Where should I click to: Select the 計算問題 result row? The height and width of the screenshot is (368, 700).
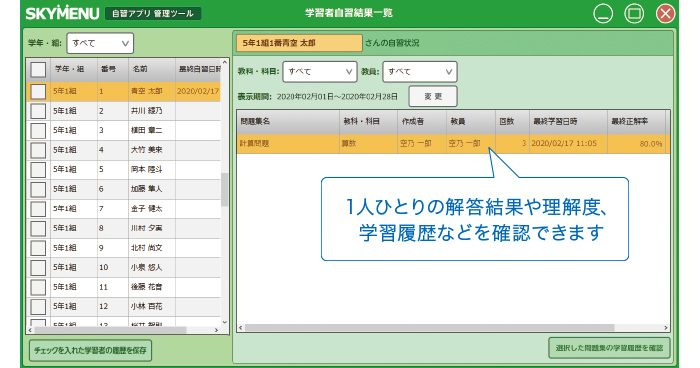[453, 144]
